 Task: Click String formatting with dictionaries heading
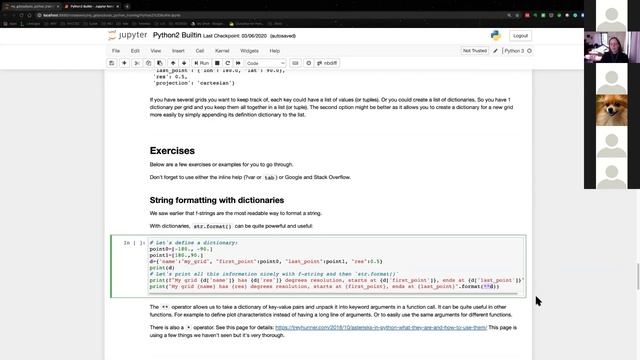pyautogui.click(x=217, y=200)
